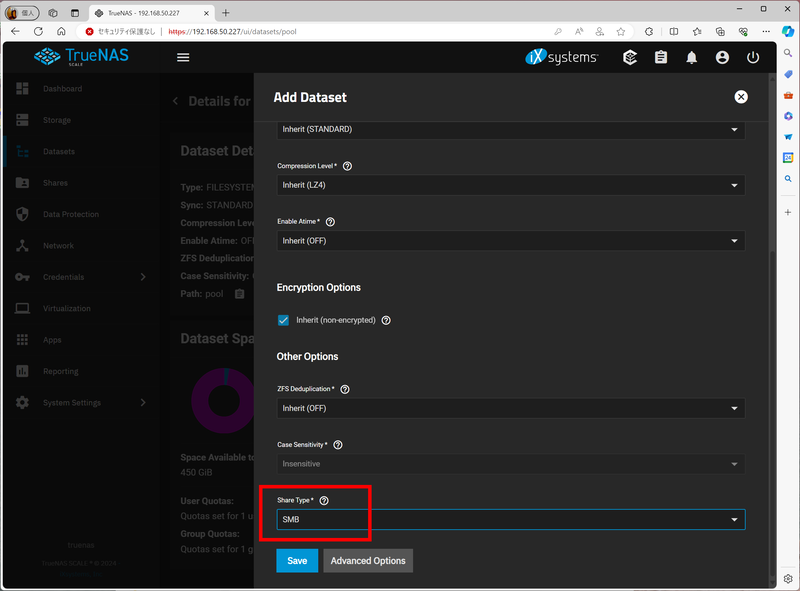The width and height of the screenshot is (800, 591).
Task: Open the Network configuration page
Action: [x=60, y=245]
